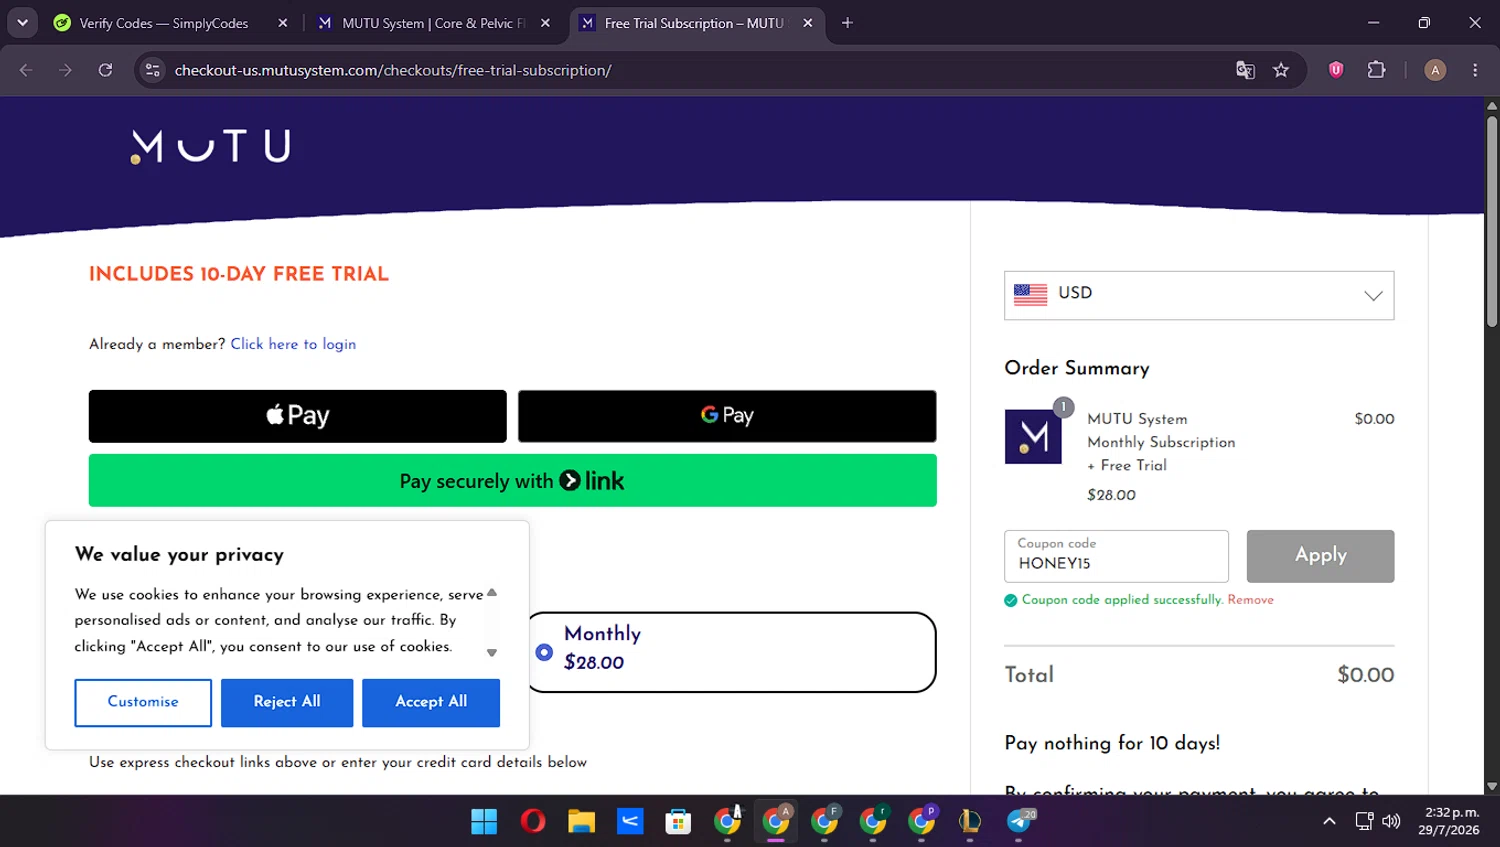The image size is (1500, 847).
Task: Open network settings from the system tray
Action: pos(1364,821)
